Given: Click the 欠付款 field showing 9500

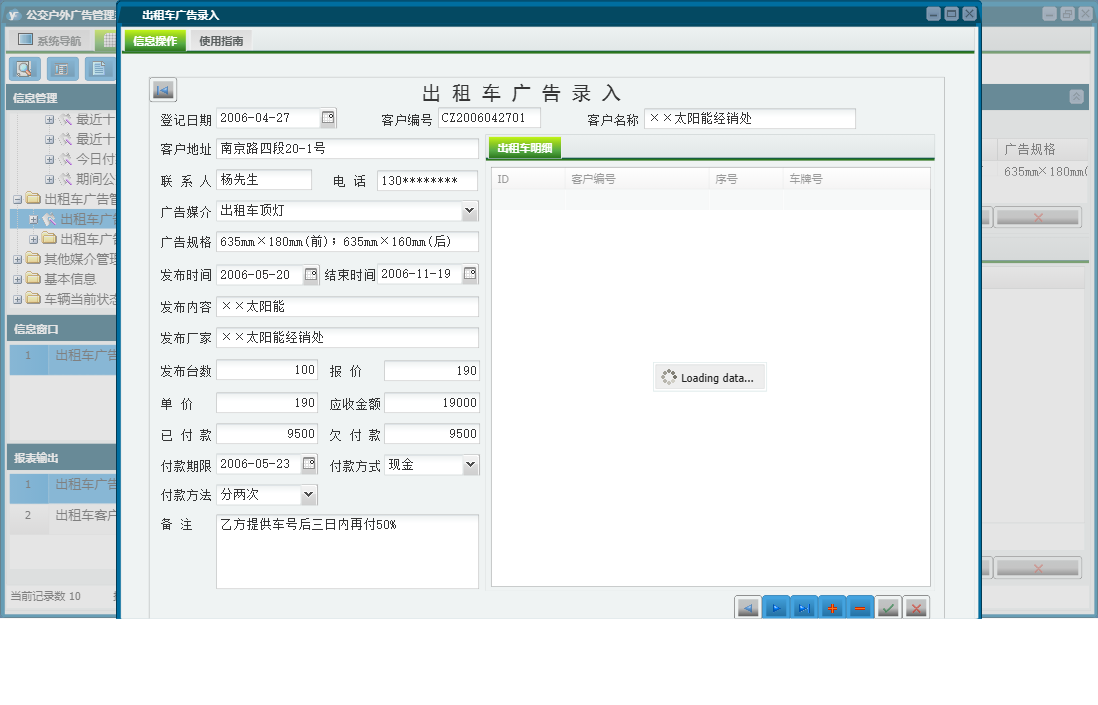Looking at the screenshot, I should point(431,434).
